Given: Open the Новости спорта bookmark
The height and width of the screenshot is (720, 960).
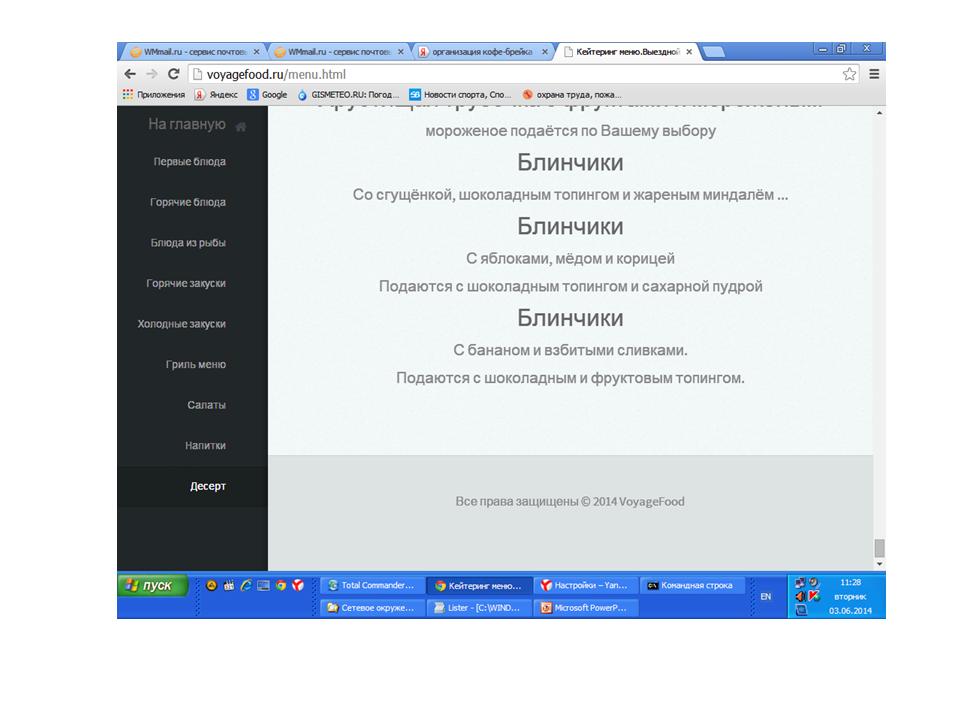Looking at the screenshot, I should tap(460, 94).
